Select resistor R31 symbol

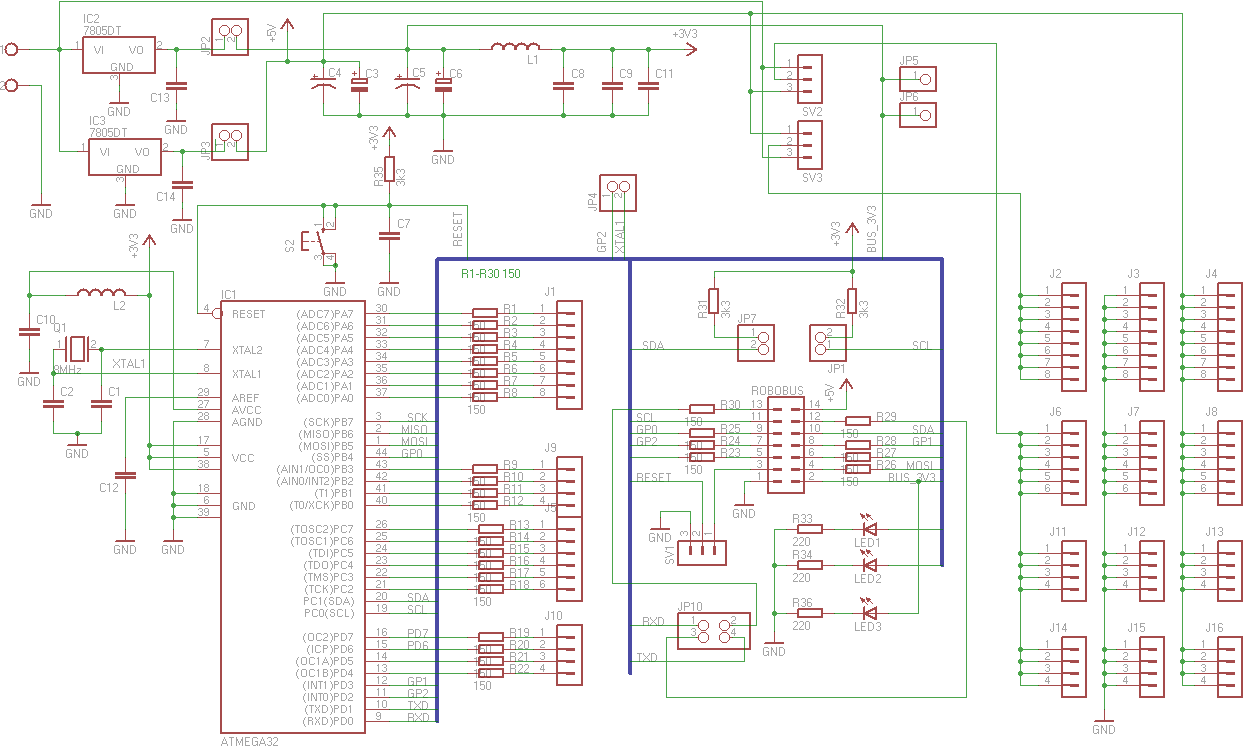point(713,301)
